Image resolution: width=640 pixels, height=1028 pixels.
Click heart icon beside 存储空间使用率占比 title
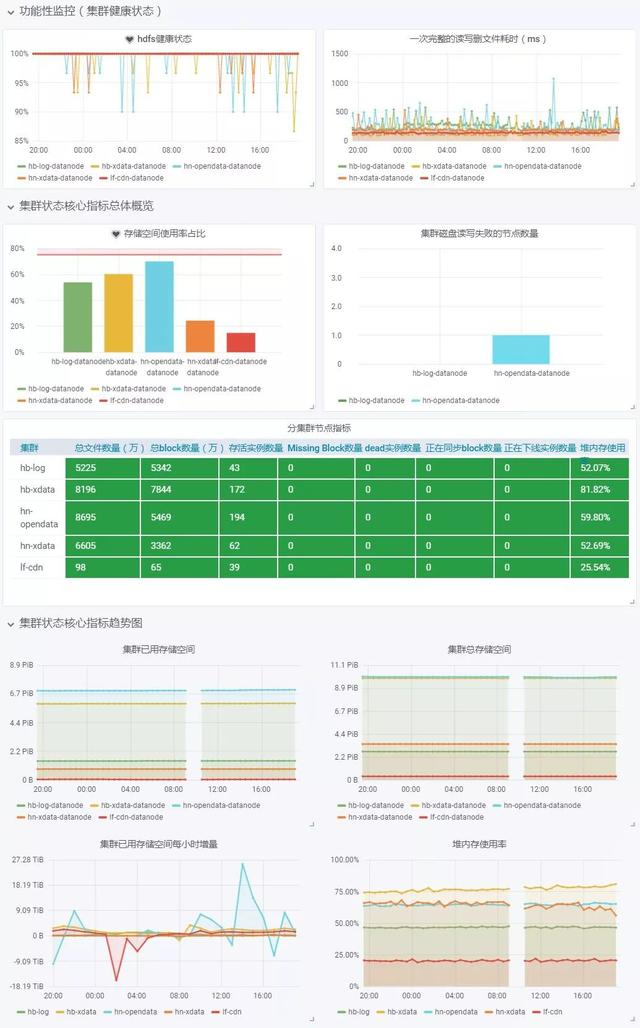(x=116, y=234)
